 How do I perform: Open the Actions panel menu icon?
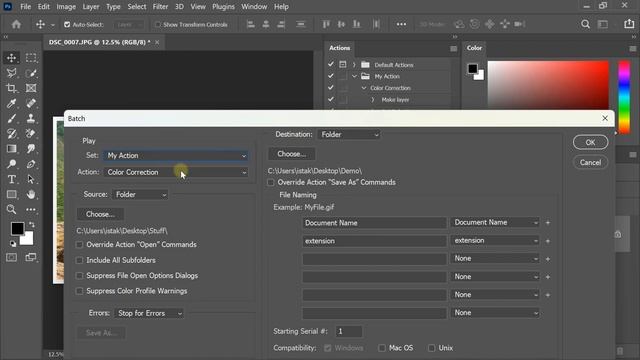pyautogui.click(x=453, y=49)
